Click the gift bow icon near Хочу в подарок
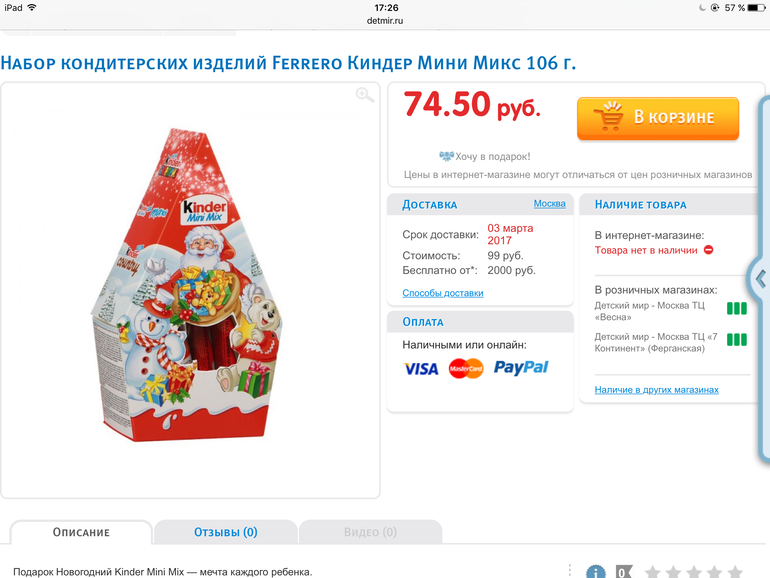 [446, 156]
